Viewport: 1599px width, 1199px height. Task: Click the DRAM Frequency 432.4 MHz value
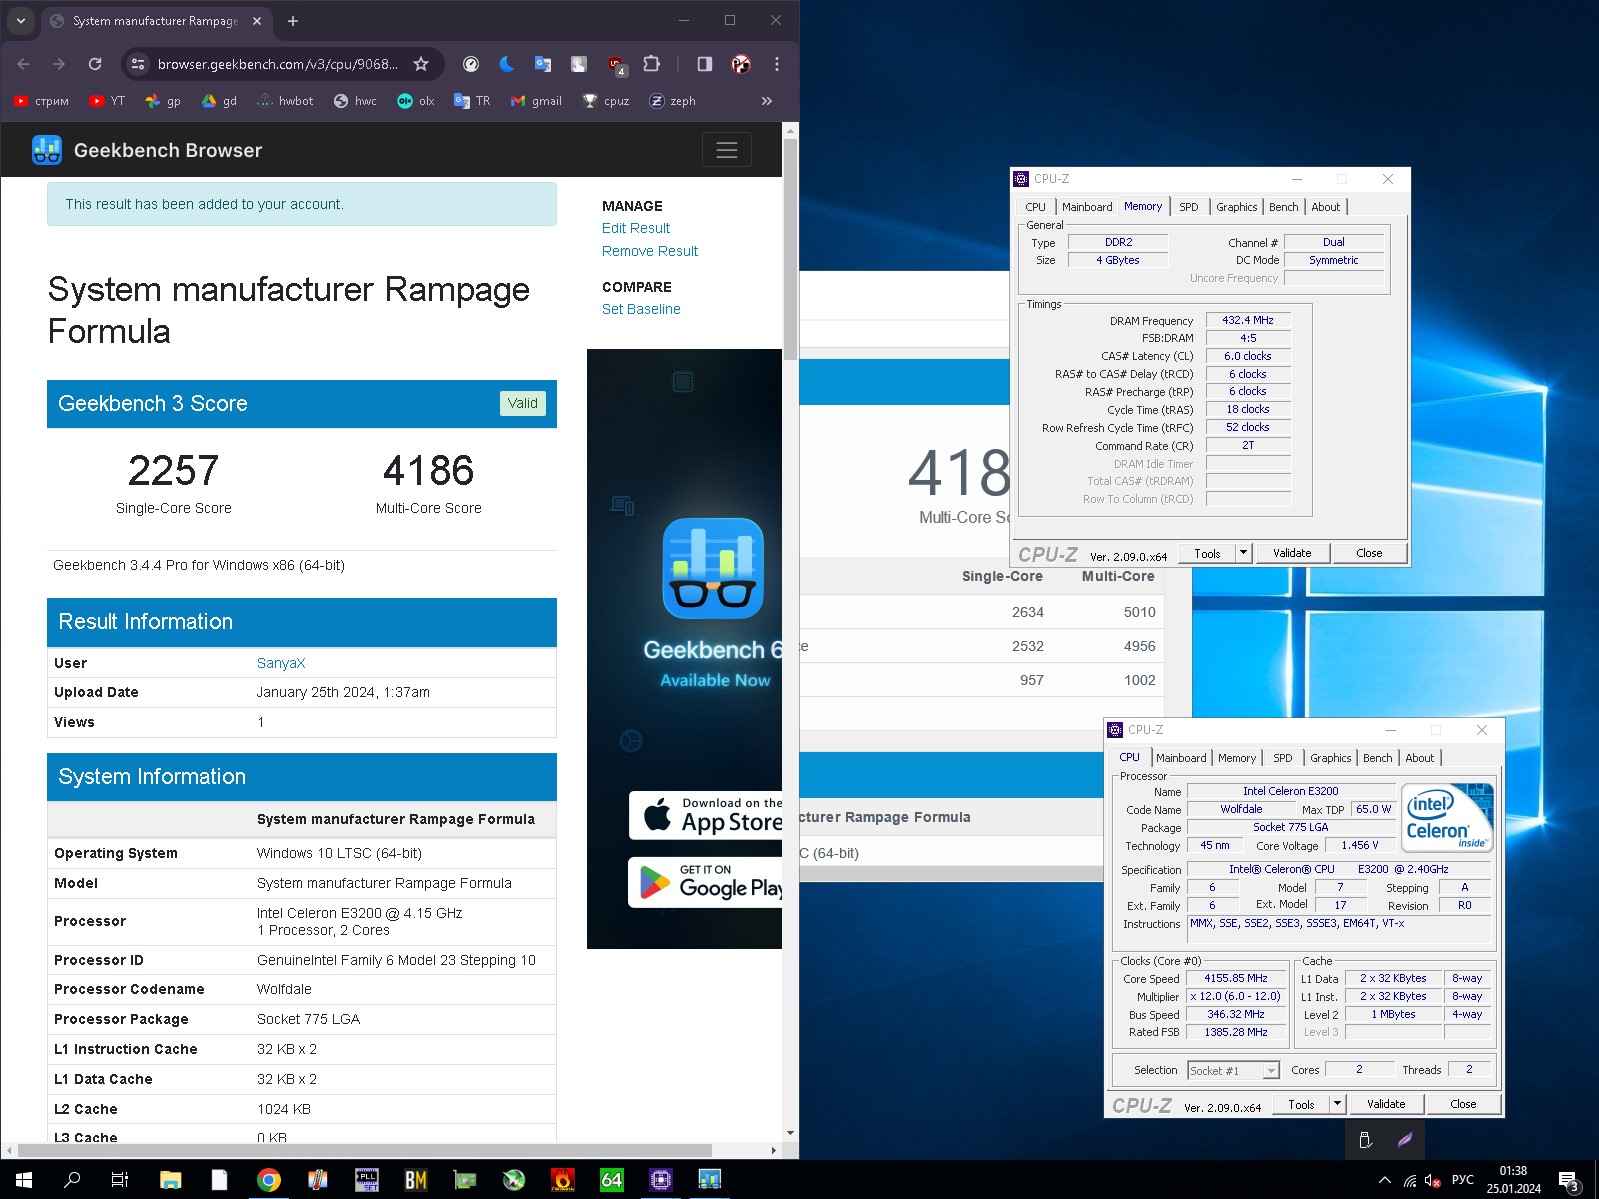pyautogui.click(x=1248, y=320)
